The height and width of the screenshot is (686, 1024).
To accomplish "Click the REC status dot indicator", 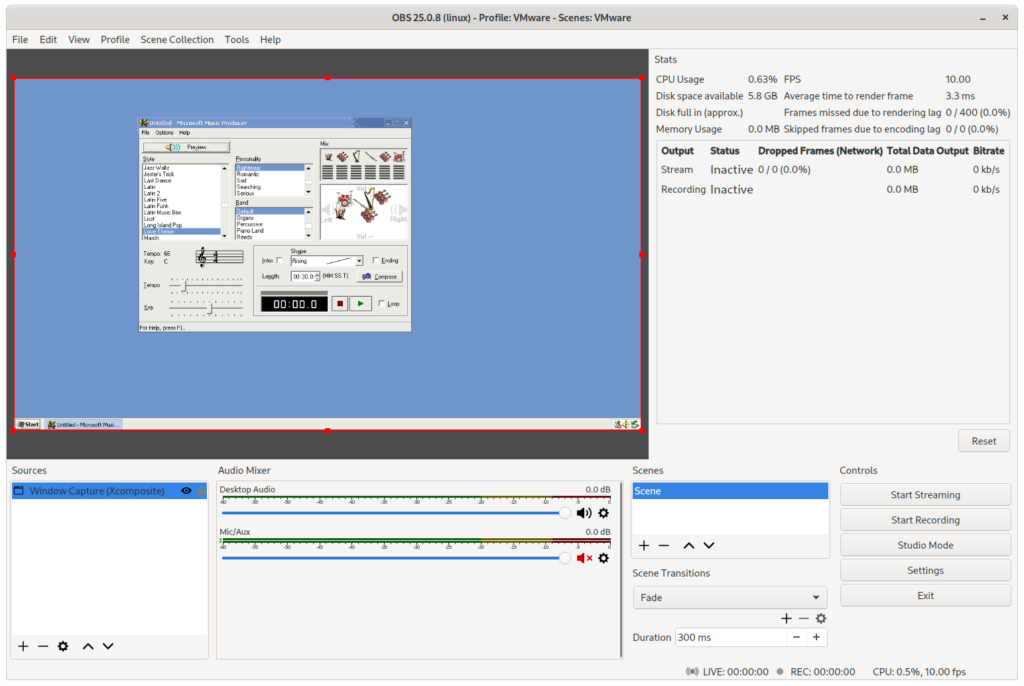I will click(780, 672).
